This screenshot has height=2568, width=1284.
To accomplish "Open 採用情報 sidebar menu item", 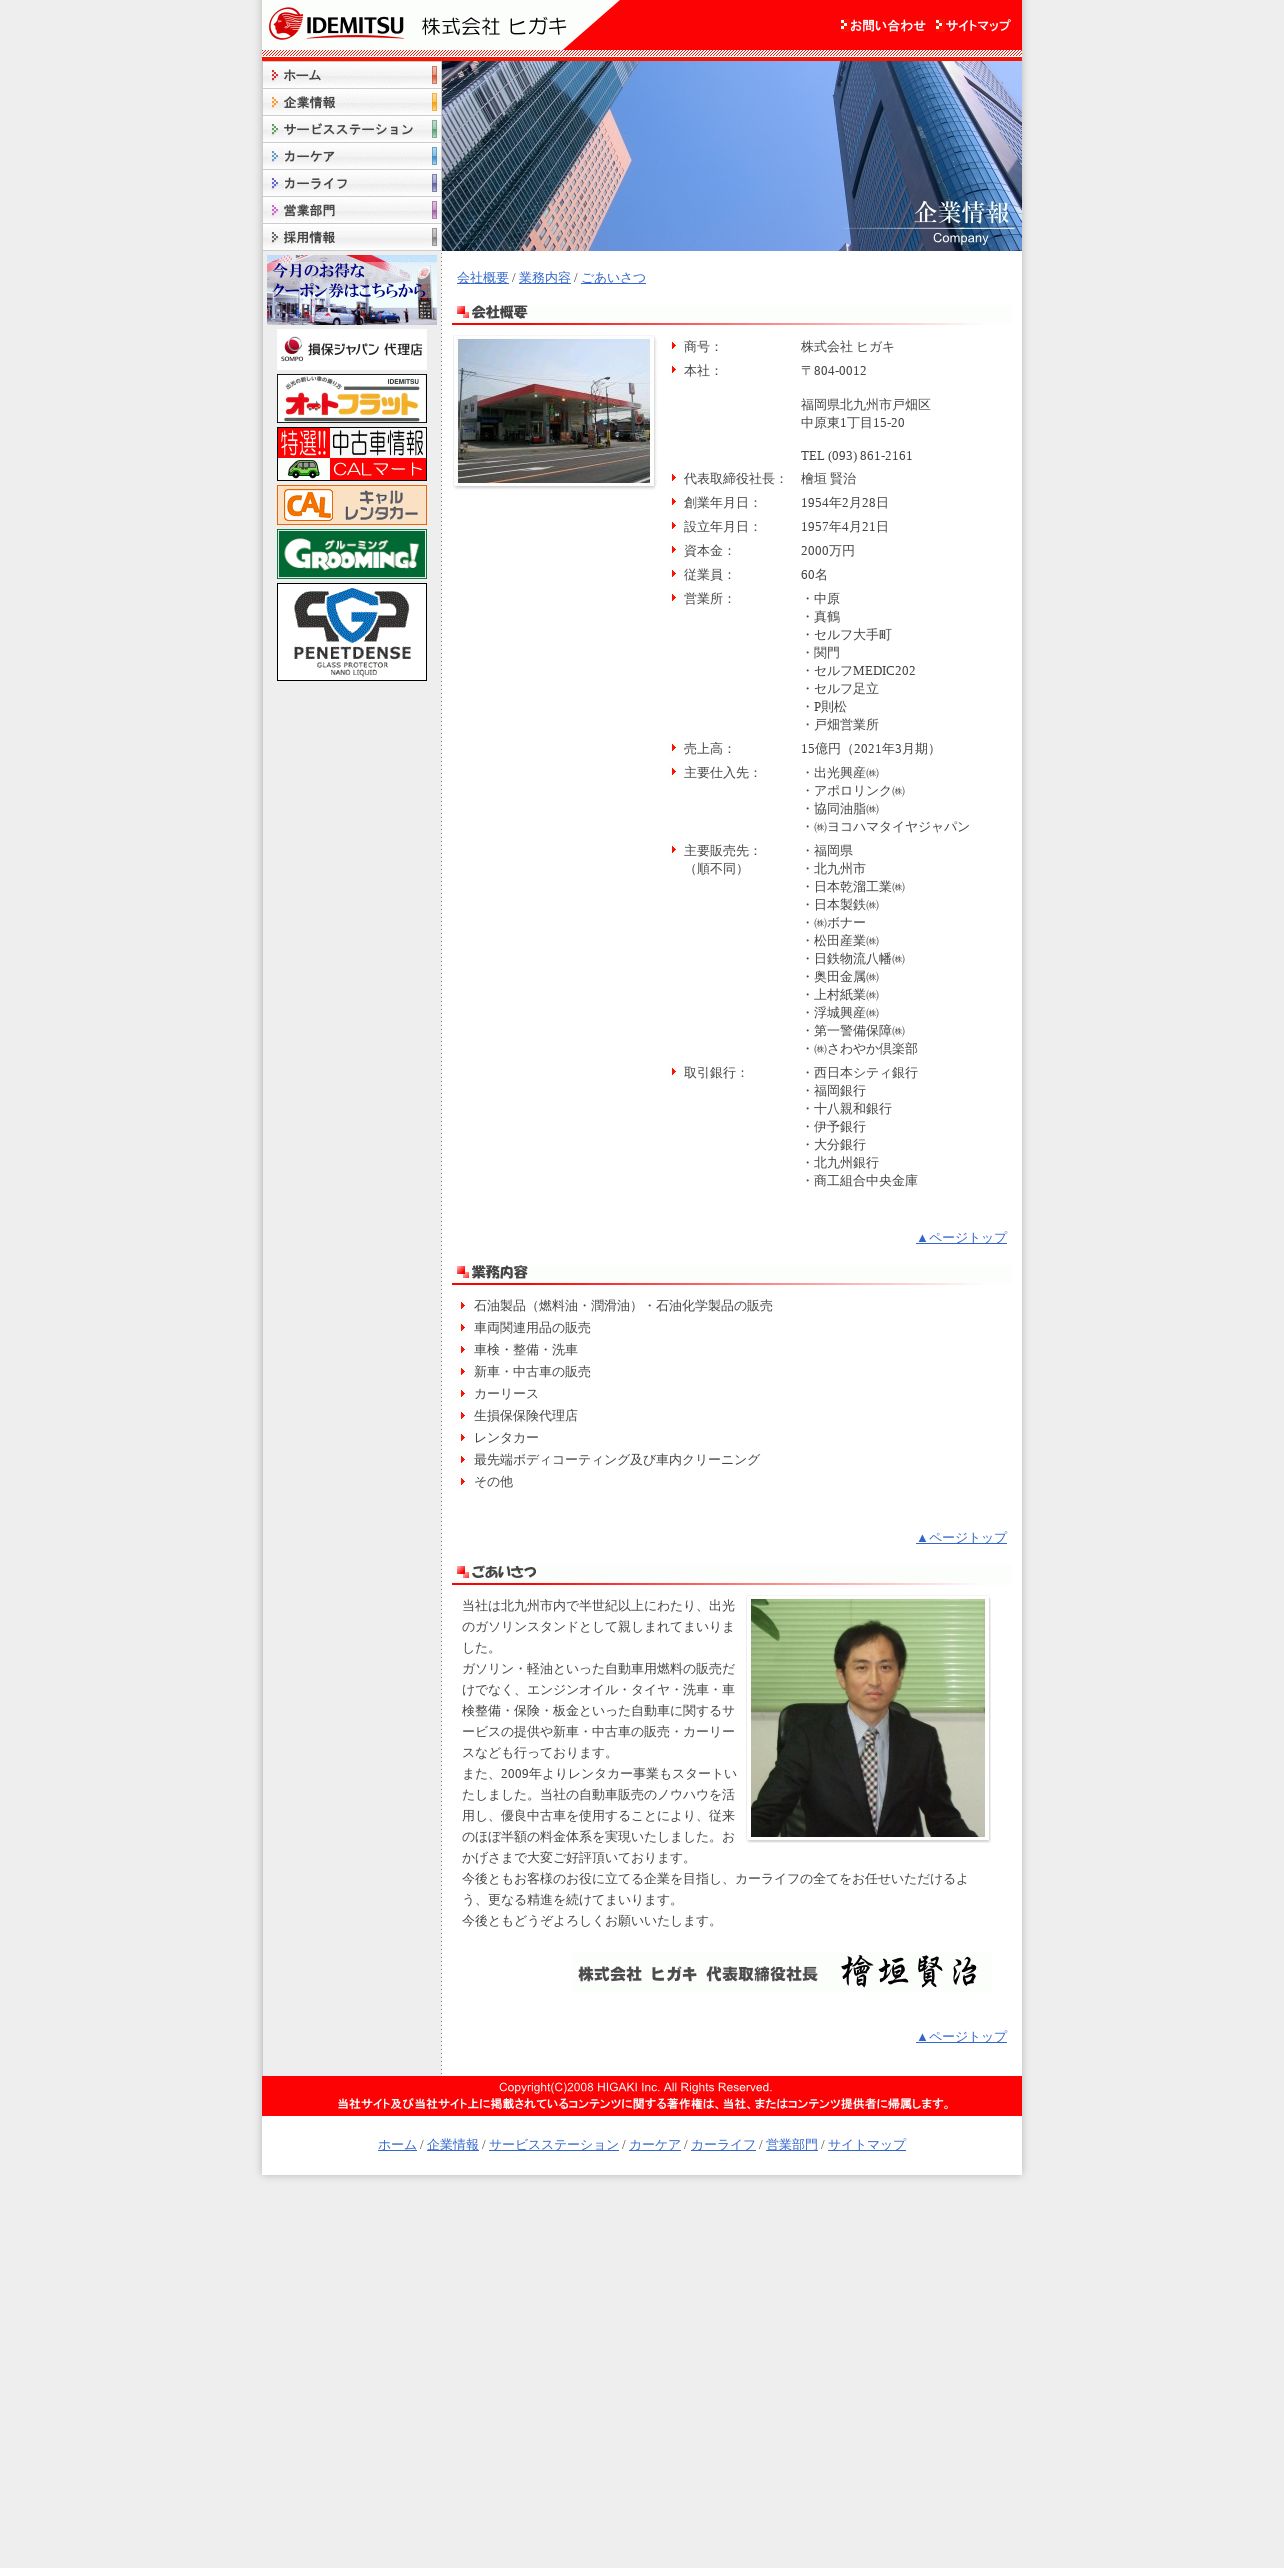I will (350, 237).
